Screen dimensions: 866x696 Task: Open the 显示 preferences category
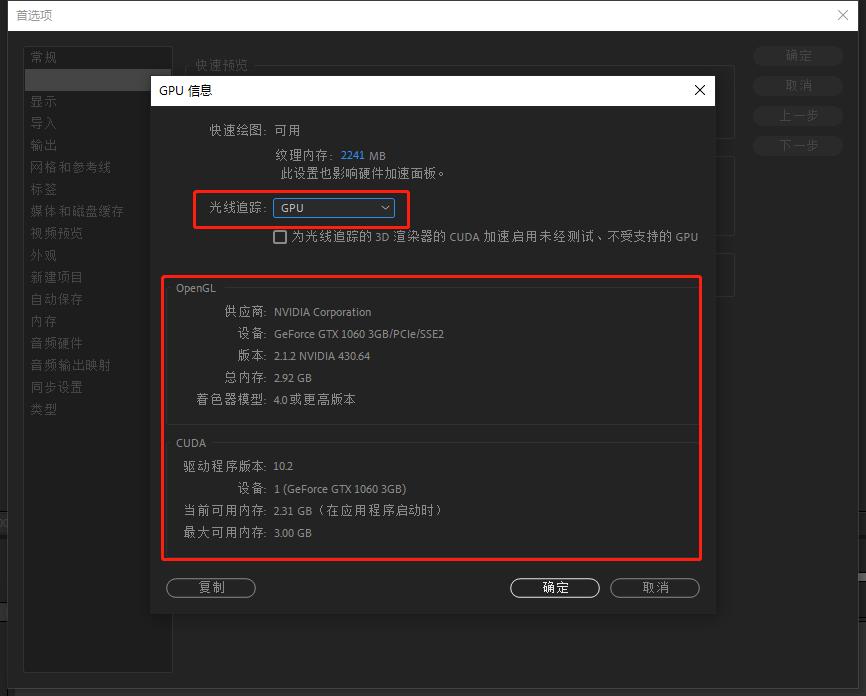[x=44, y=101]
